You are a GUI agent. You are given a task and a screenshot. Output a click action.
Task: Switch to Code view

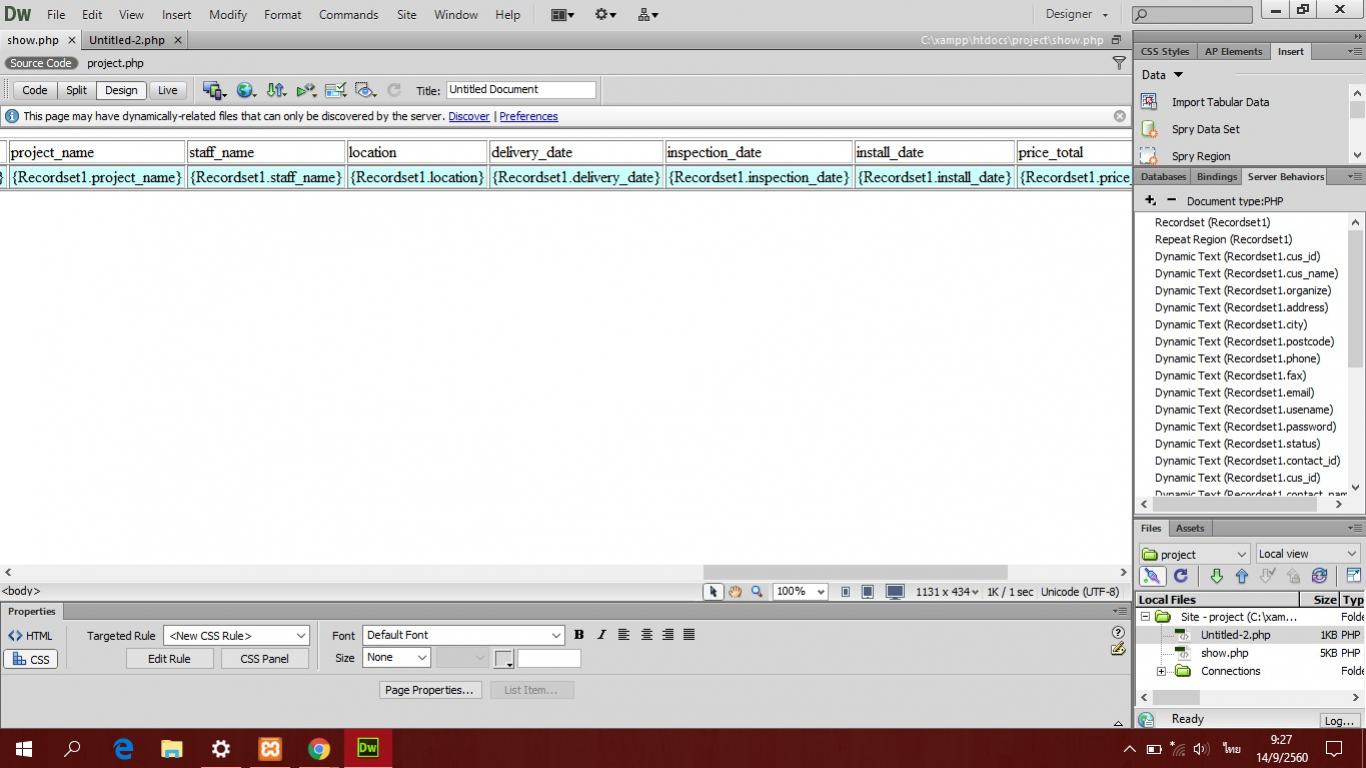click(35, 90)
